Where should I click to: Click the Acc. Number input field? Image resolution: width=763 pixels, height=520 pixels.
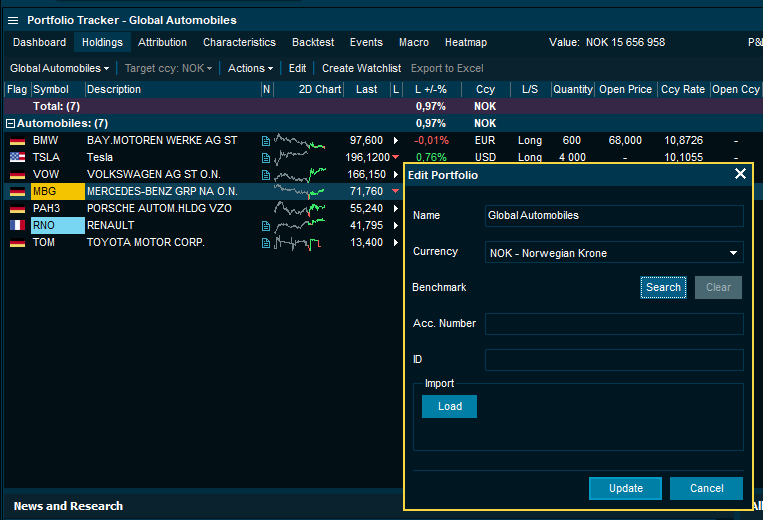[614, 324]
